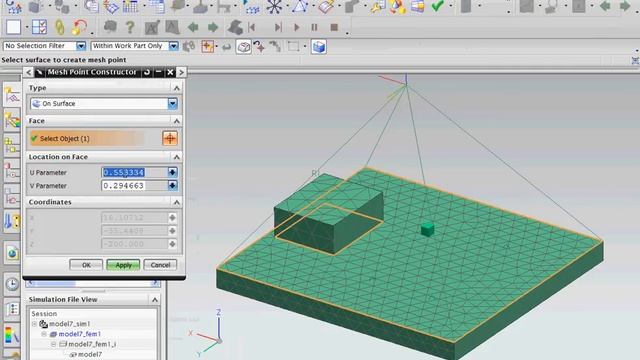Skip to last frame button
The width and height of the screenshot is (640, 360).
(278, 27)
